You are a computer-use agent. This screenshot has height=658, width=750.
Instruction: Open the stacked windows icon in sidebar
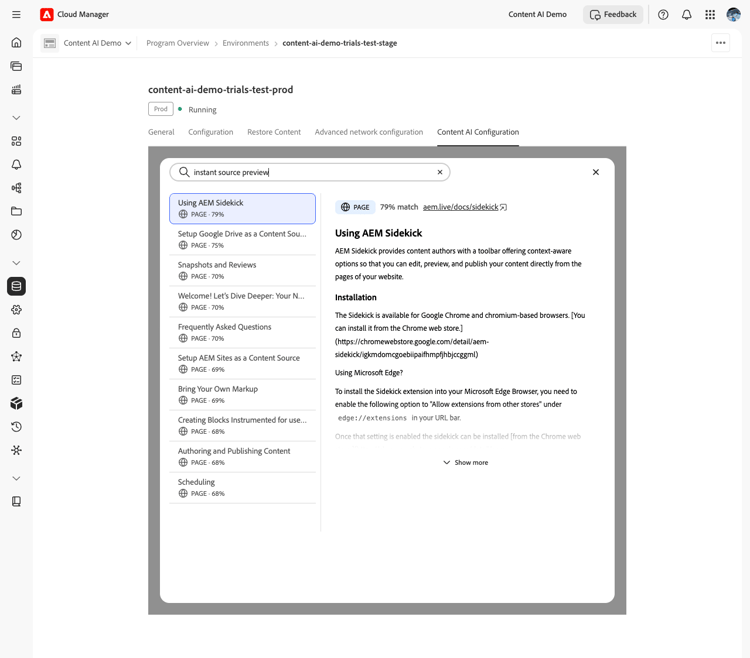16,66
